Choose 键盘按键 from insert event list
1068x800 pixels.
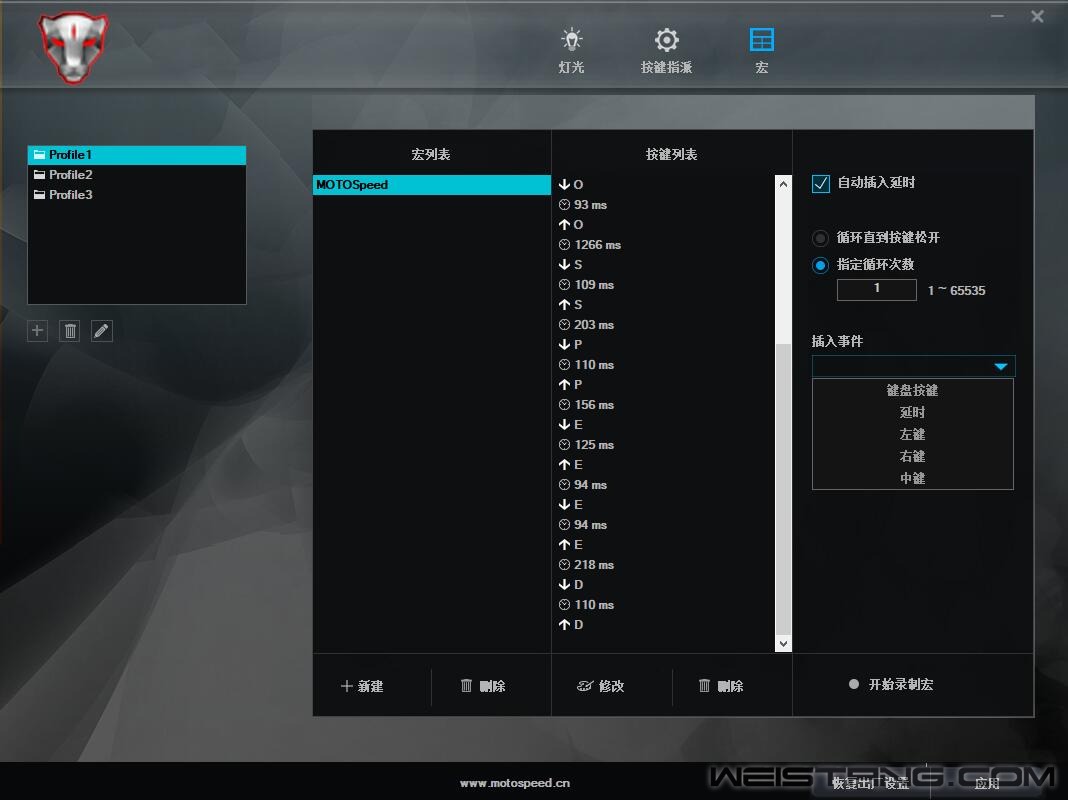point(913,390)
